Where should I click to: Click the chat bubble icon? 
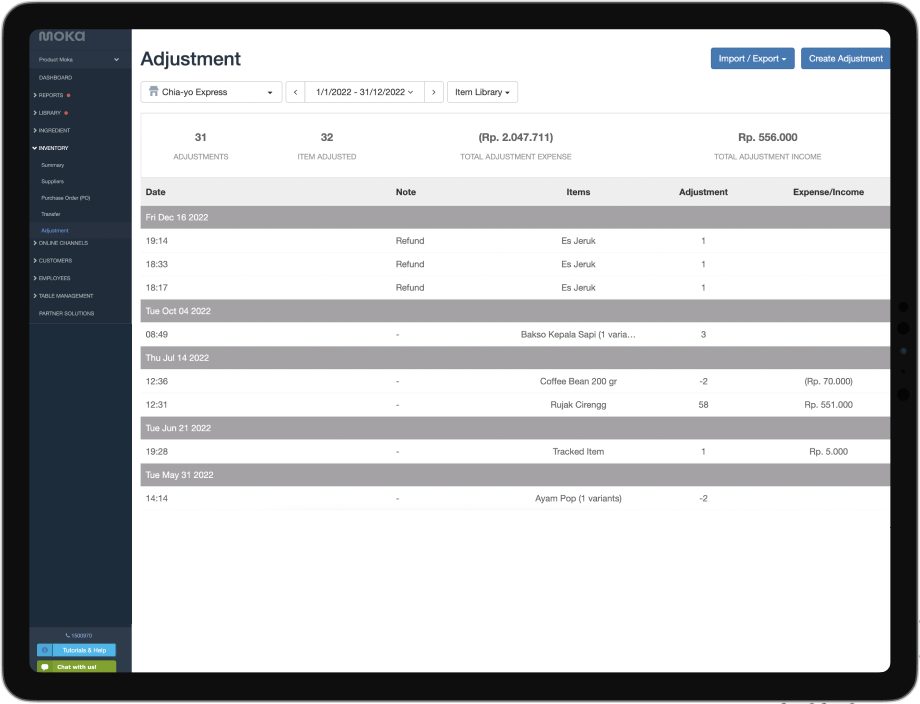tap(45, 667)
